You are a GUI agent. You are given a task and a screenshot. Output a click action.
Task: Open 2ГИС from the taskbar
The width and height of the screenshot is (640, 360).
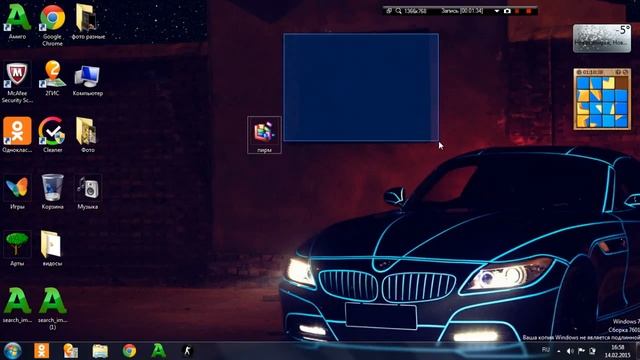point(71,351)
